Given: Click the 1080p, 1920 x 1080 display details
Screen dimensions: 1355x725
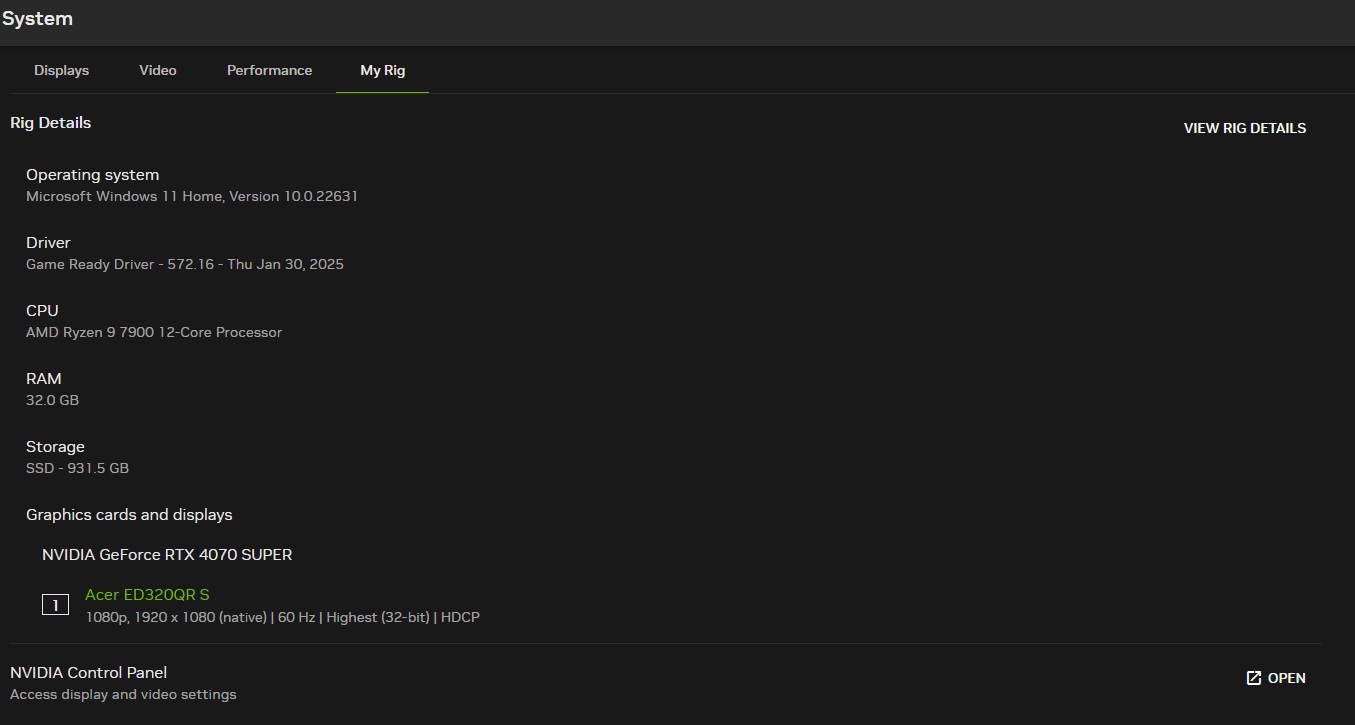Looking at the screenshot, I should pyautogui.click(x=282, y=618).
